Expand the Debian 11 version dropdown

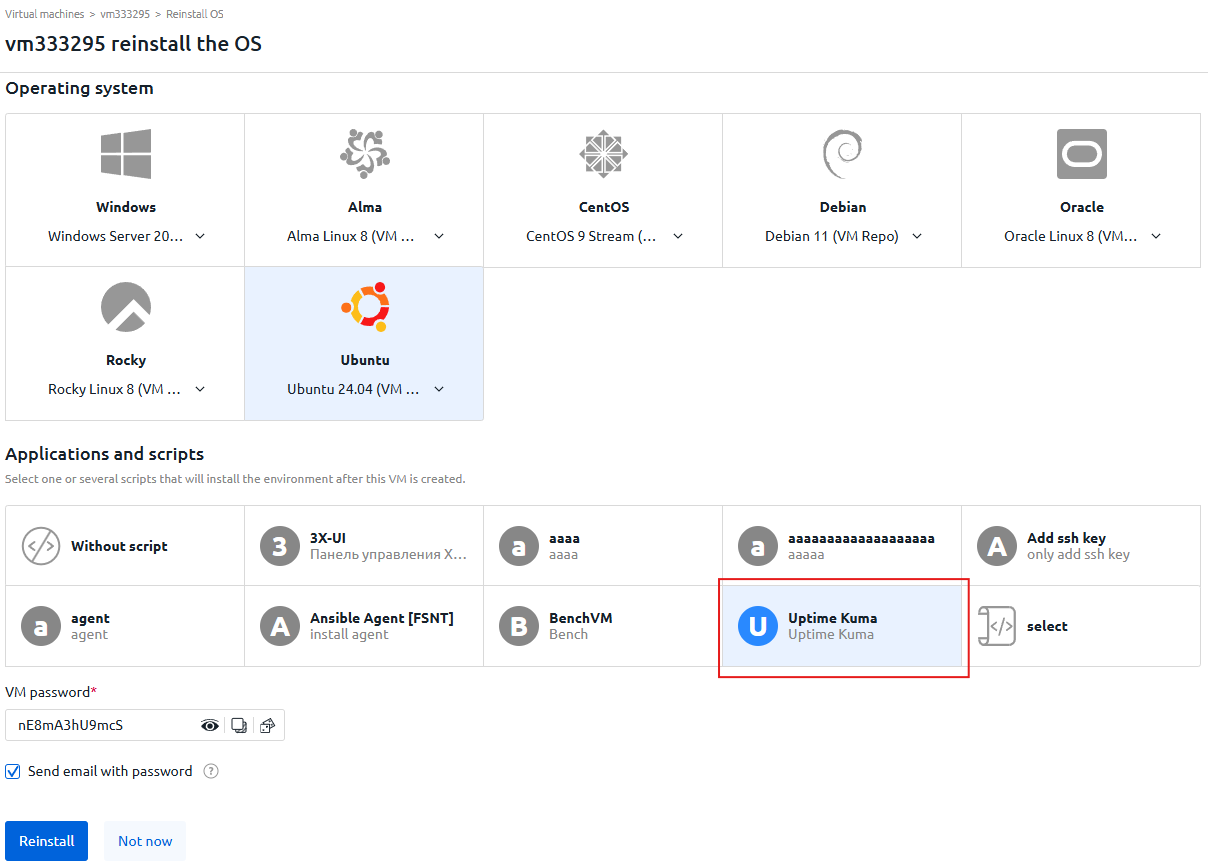point(917,236)
